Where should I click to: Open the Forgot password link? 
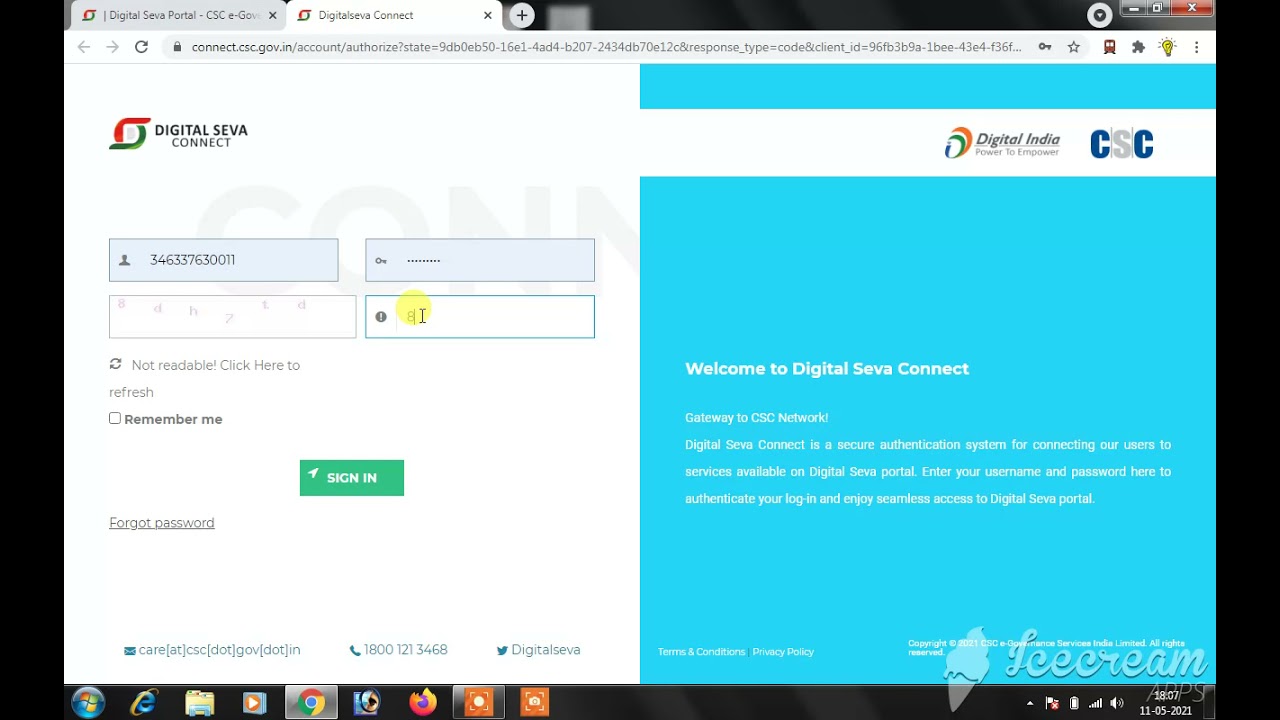[x=162, y=523]
